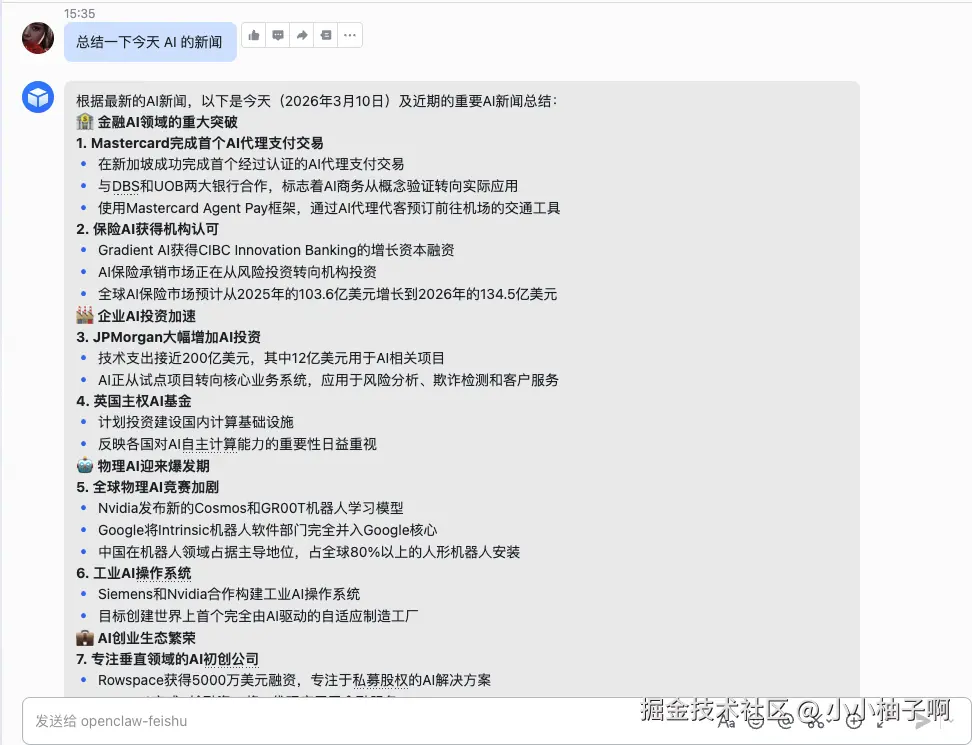
Task: Open the user's avatar beside the 15:35 message
Action: [38, 38]
